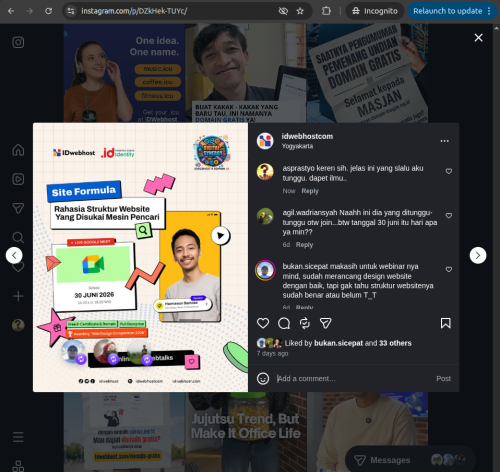Screen dimensions: 500x472
Task: Click the Incognito indicator
Action: point(375,11)
